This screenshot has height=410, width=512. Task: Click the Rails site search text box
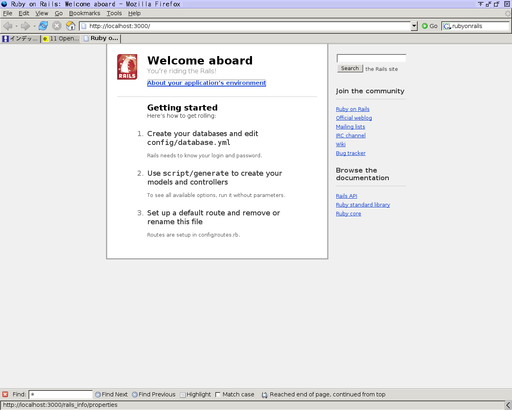371,58
